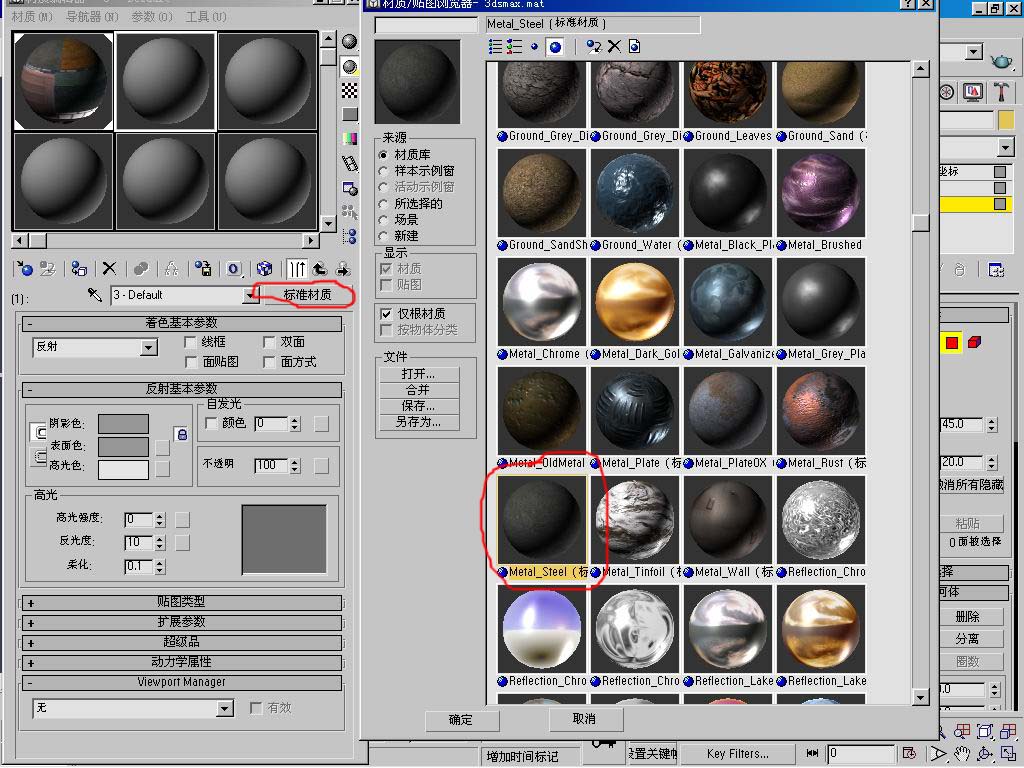Collapse the 反射基本参数 rollout
1024x768 pixels.
182,389
